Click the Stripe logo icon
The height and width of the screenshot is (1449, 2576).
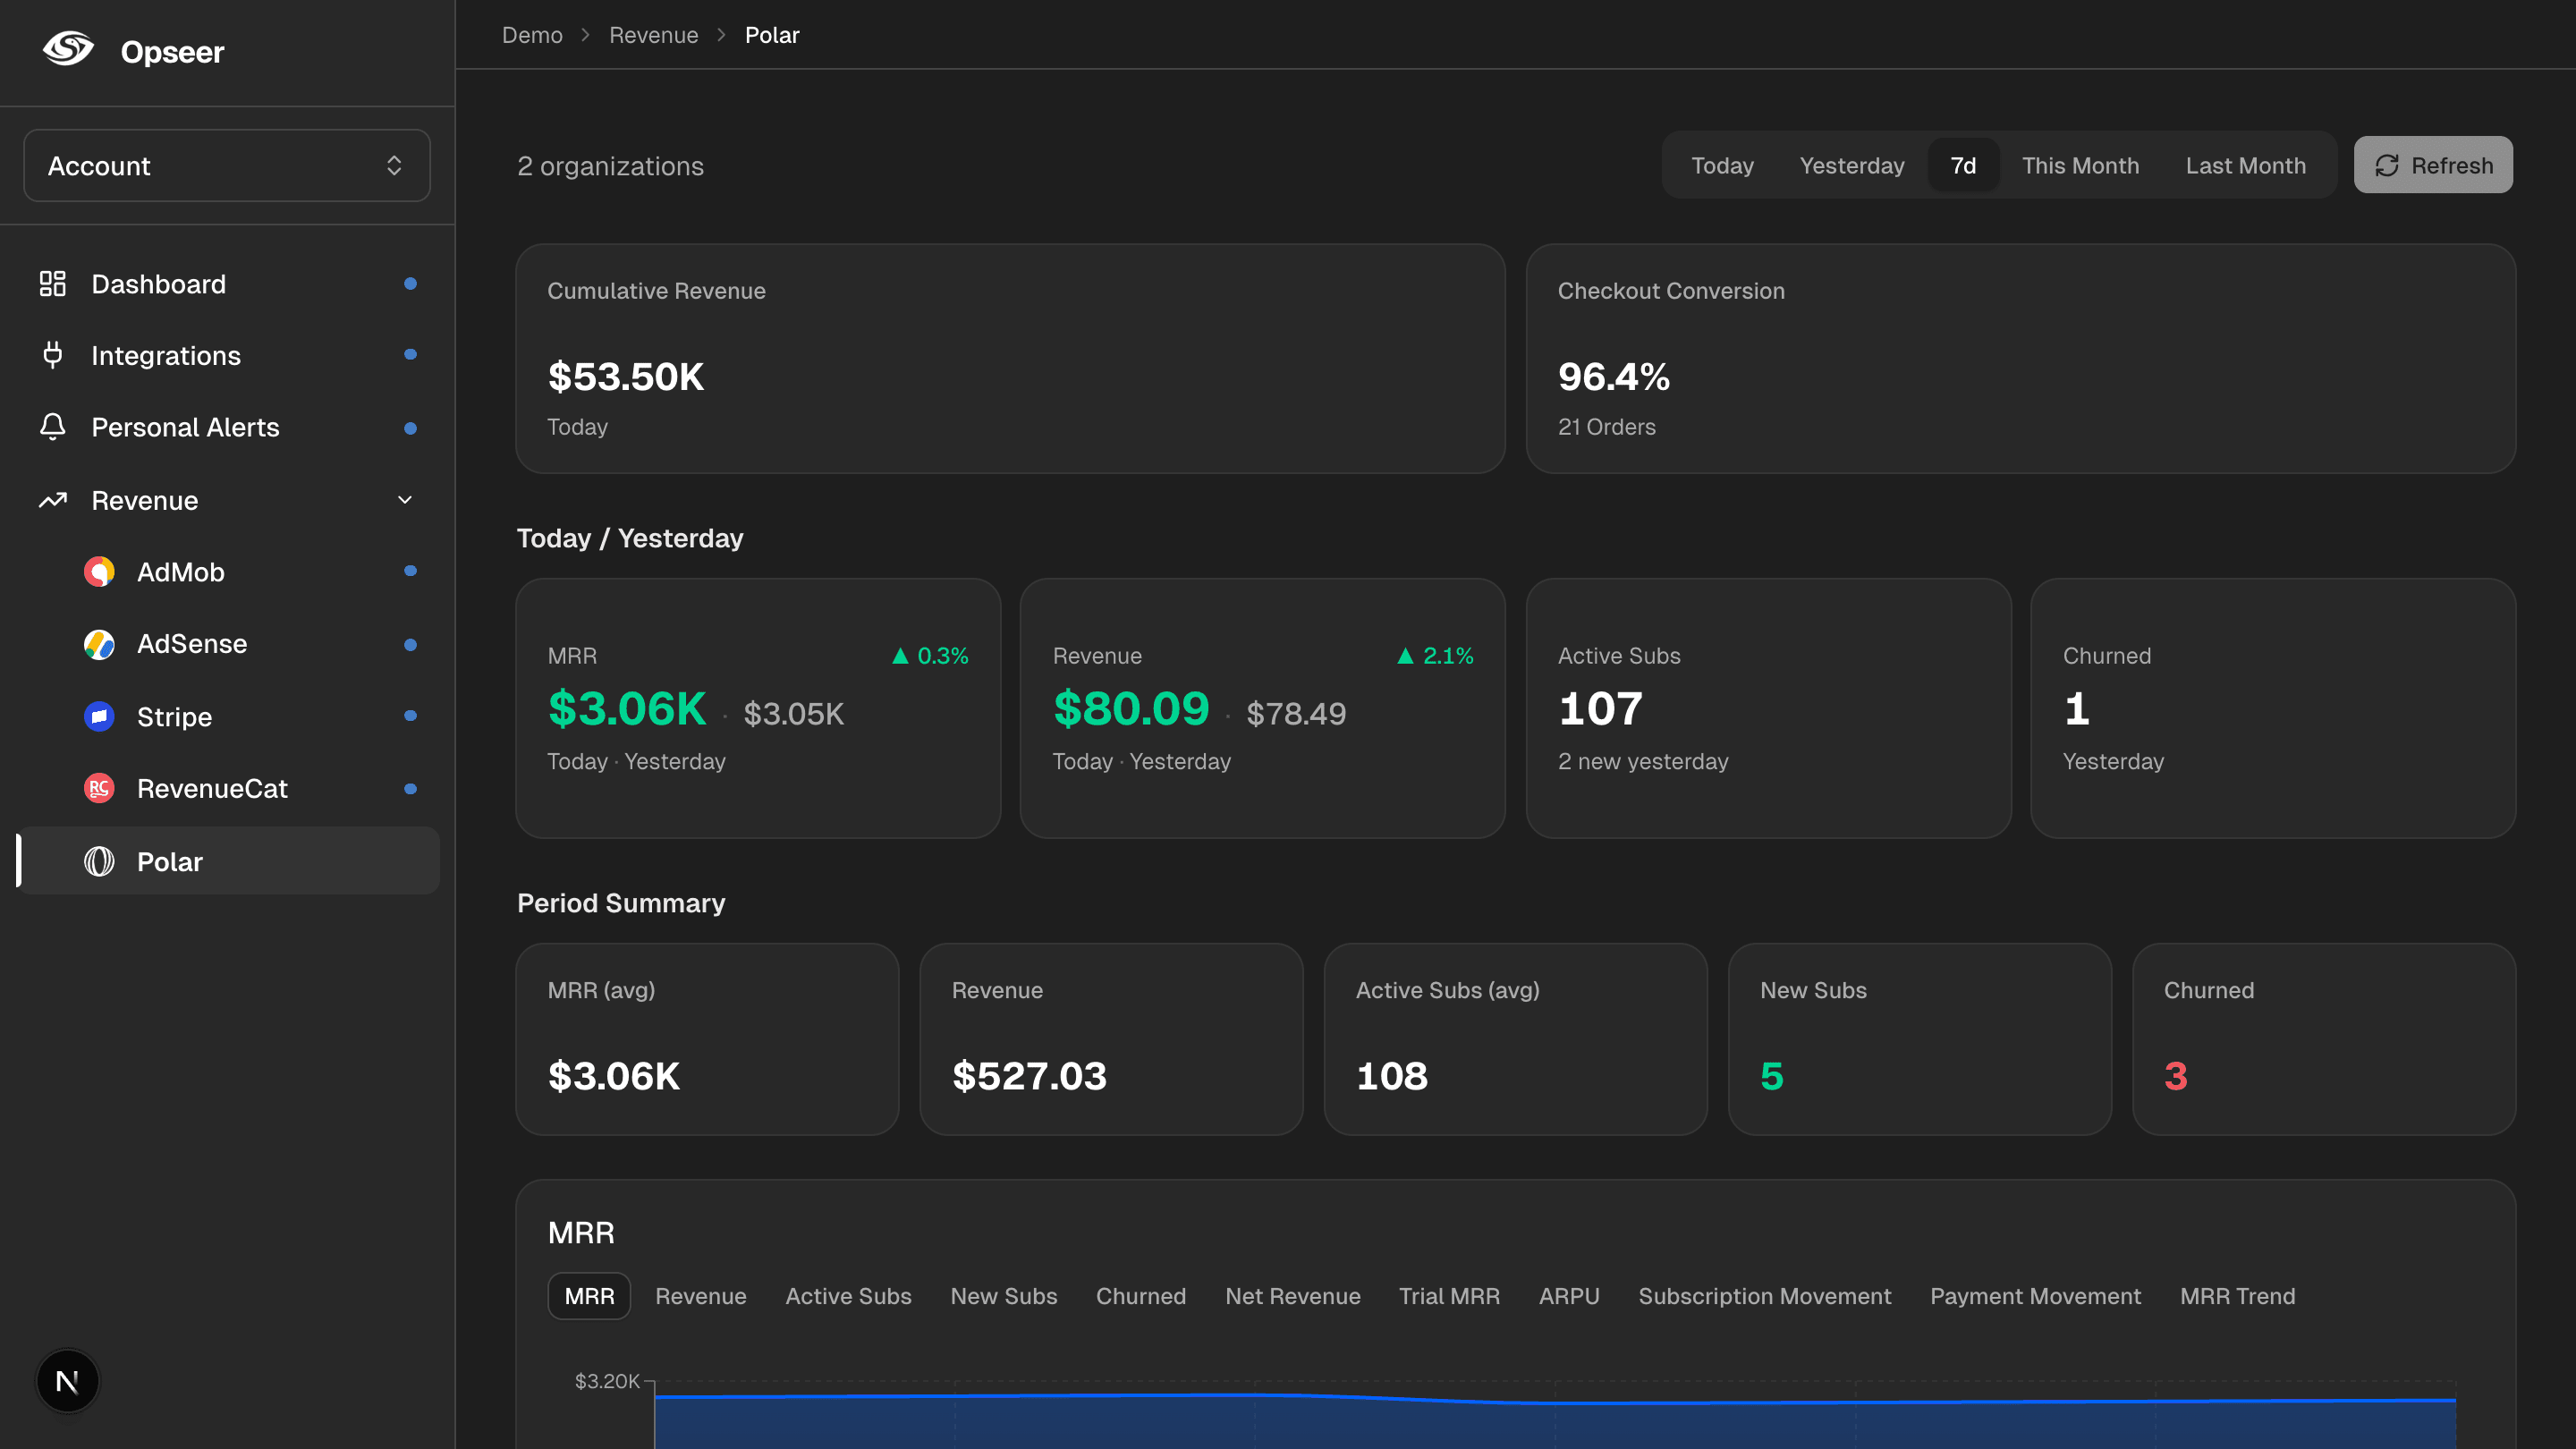(99, 716)
